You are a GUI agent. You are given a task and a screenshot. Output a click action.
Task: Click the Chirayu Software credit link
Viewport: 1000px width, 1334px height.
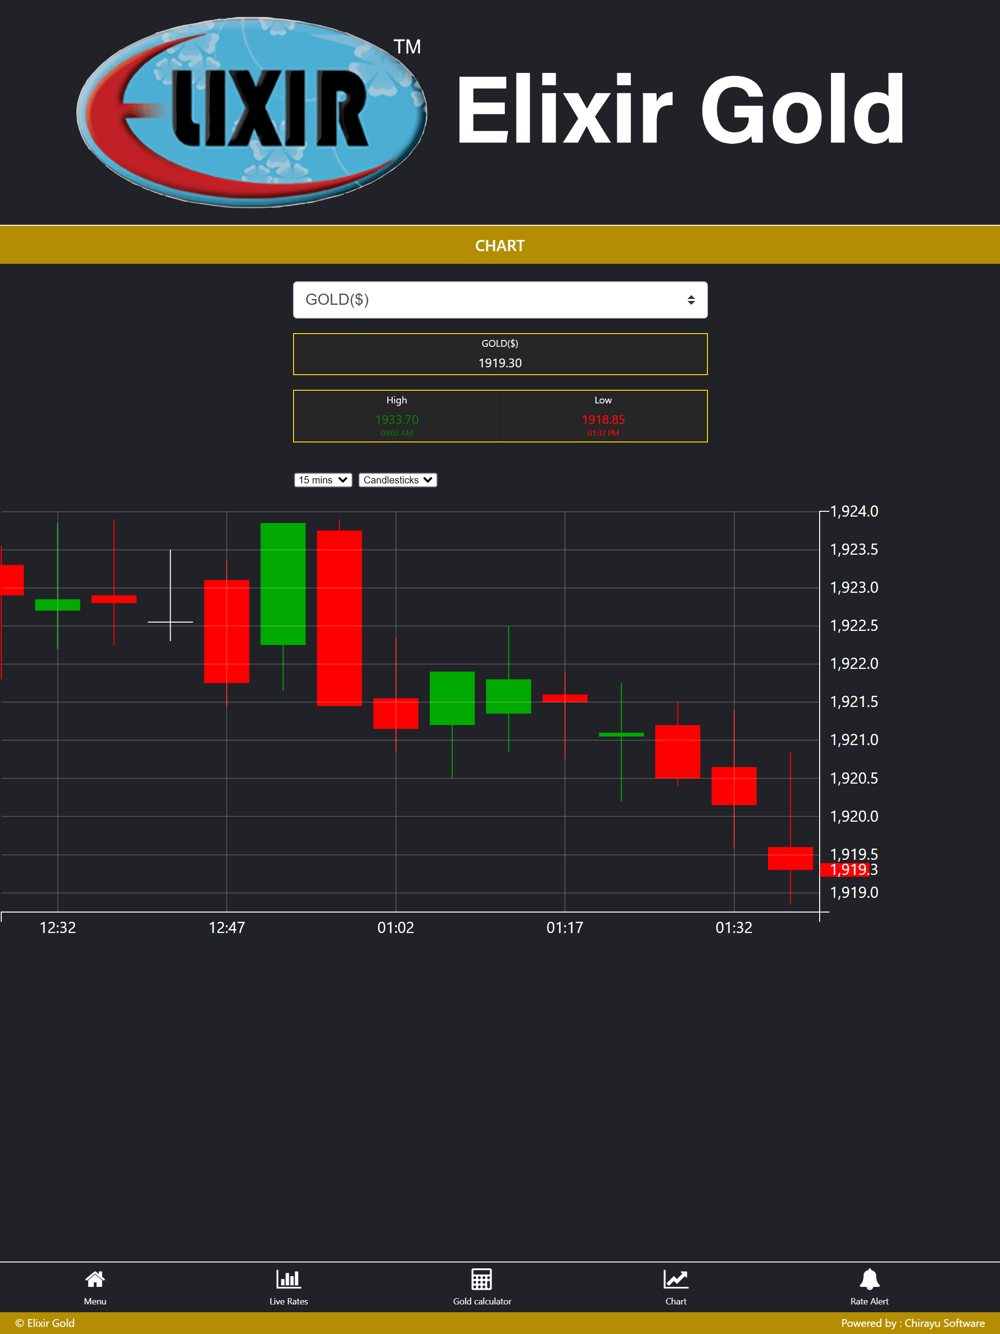tap(944, 1323)
